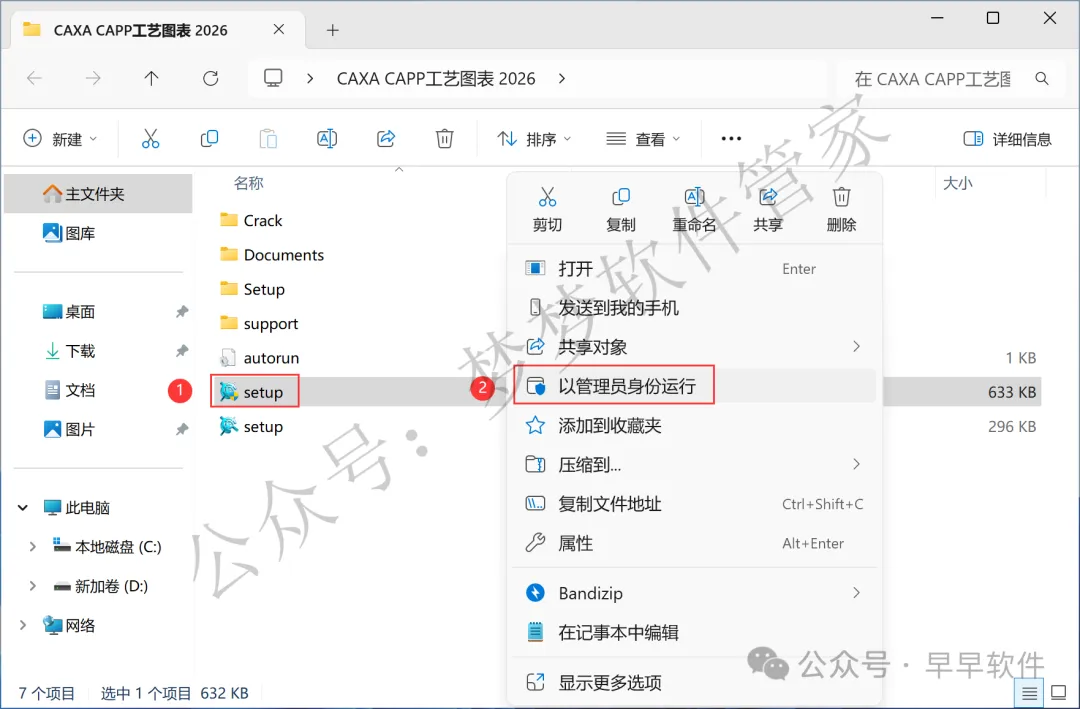Open the see more (...) toolbar menu

pyautogui.click(x=731, y=138)
